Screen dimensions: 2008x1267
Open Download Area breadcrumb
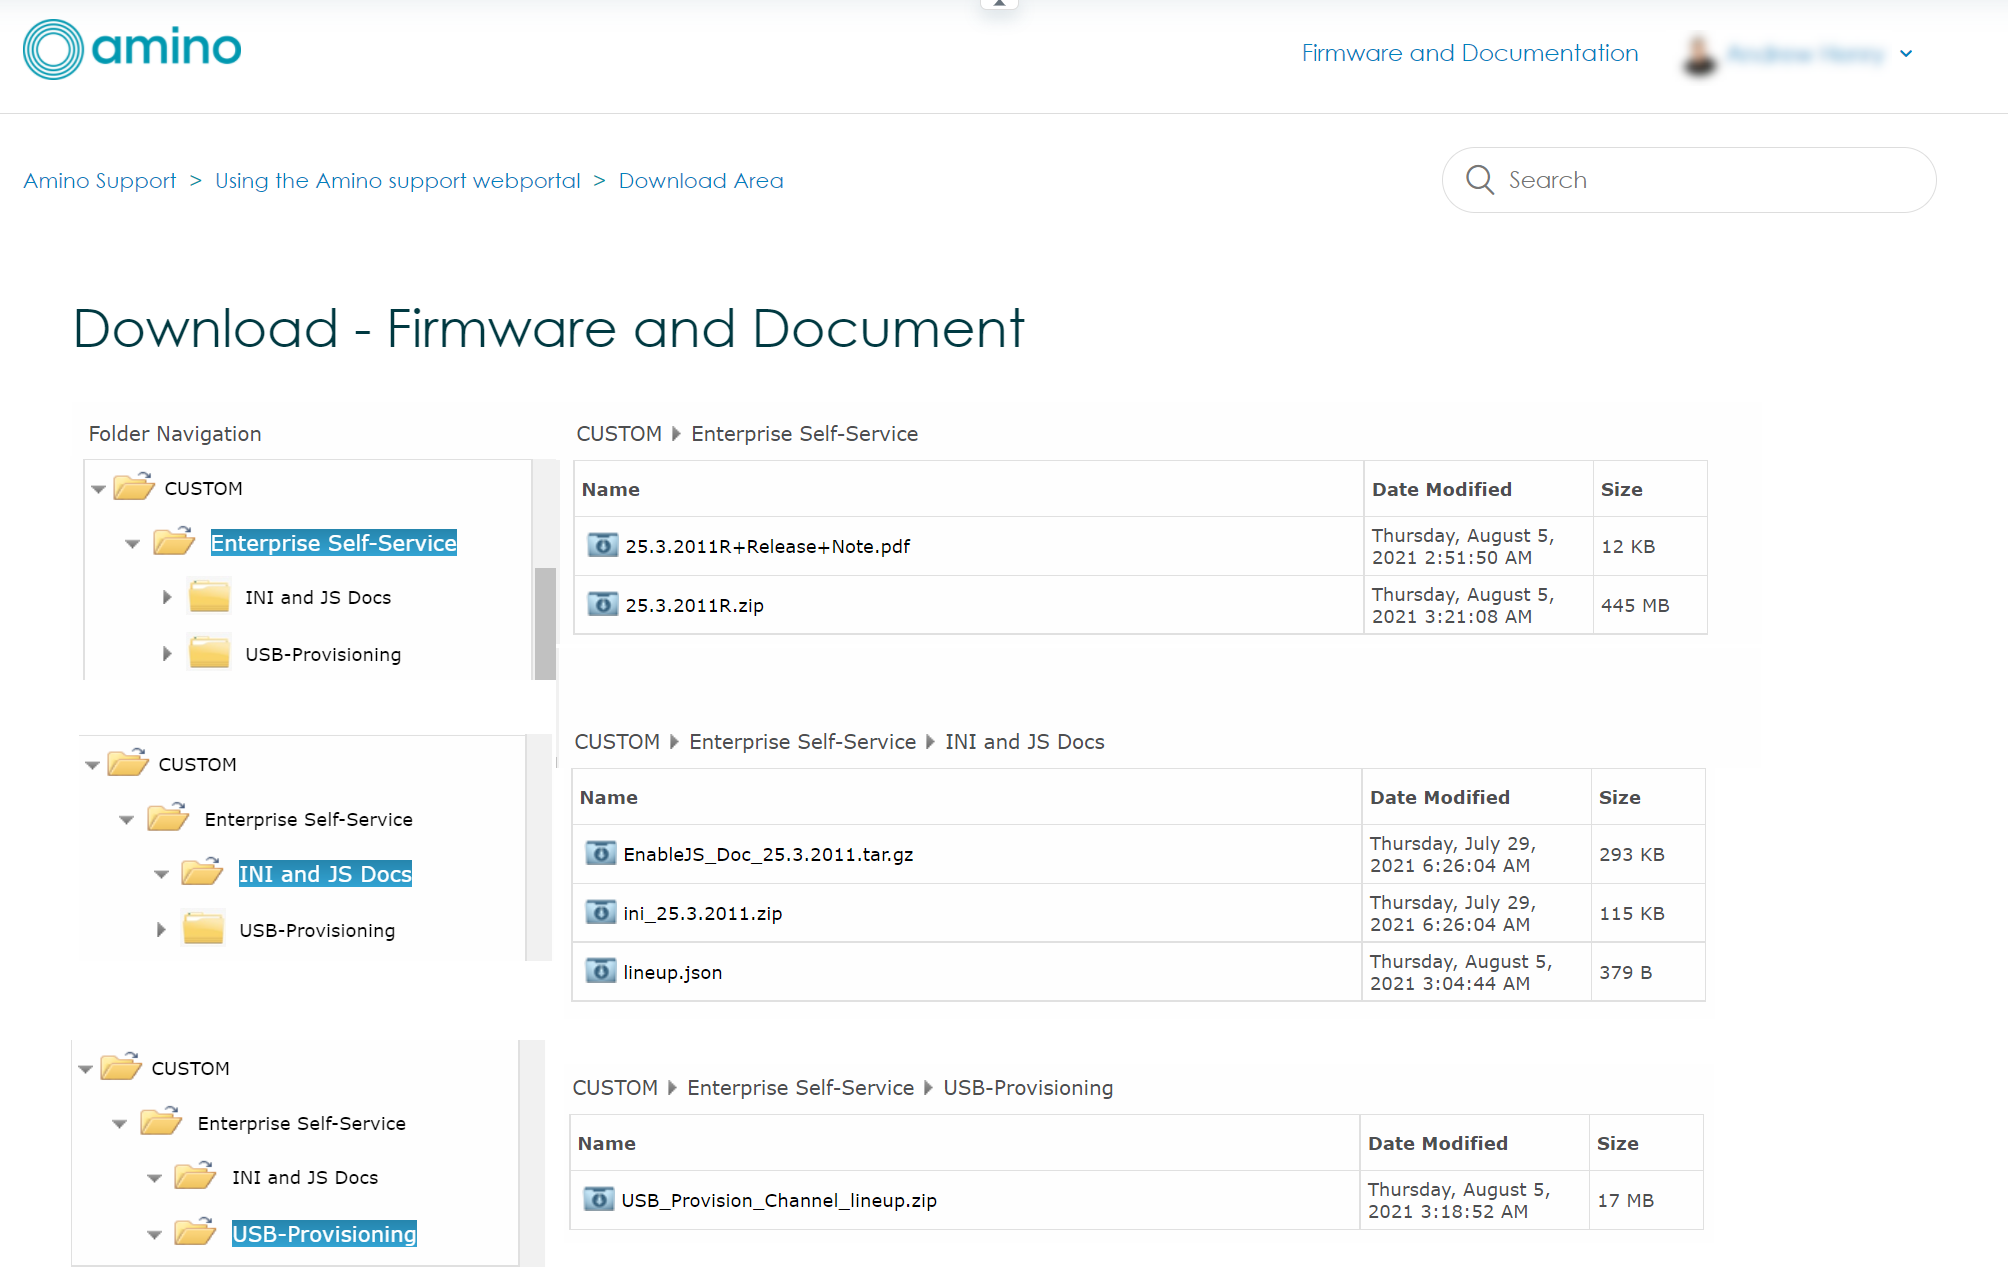701,181
